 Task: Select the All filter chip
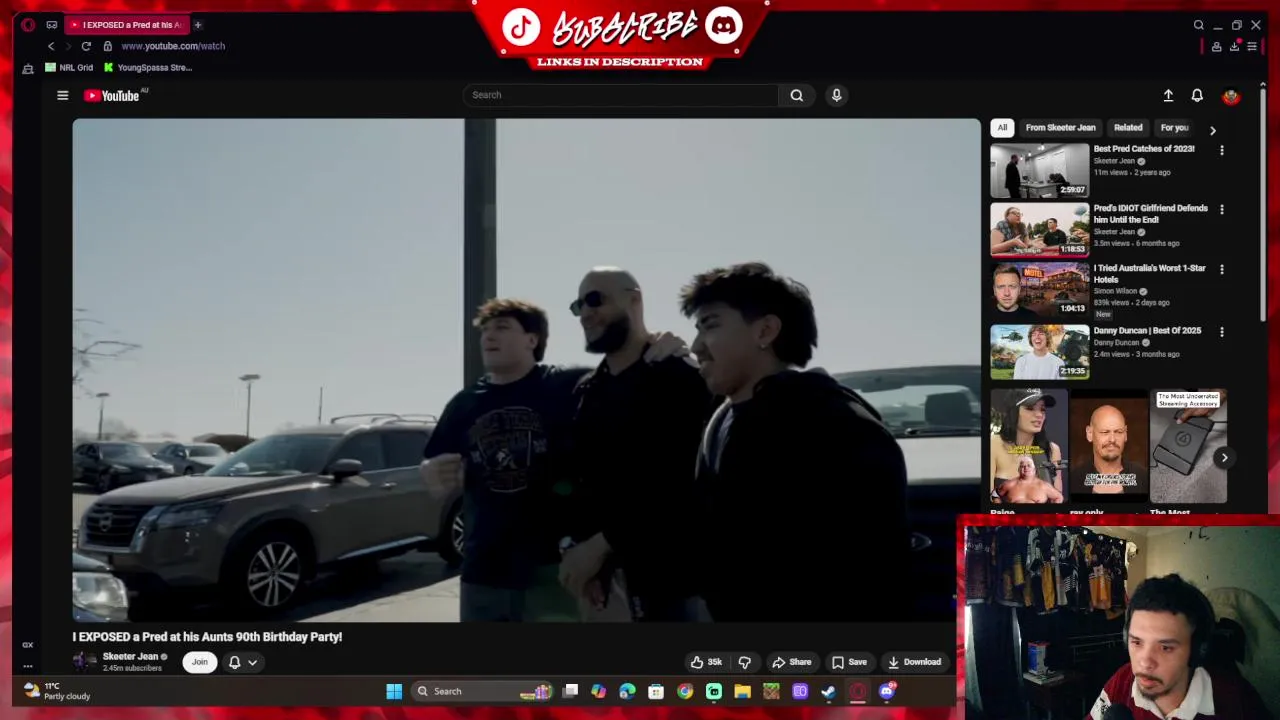pos(1002,128)
